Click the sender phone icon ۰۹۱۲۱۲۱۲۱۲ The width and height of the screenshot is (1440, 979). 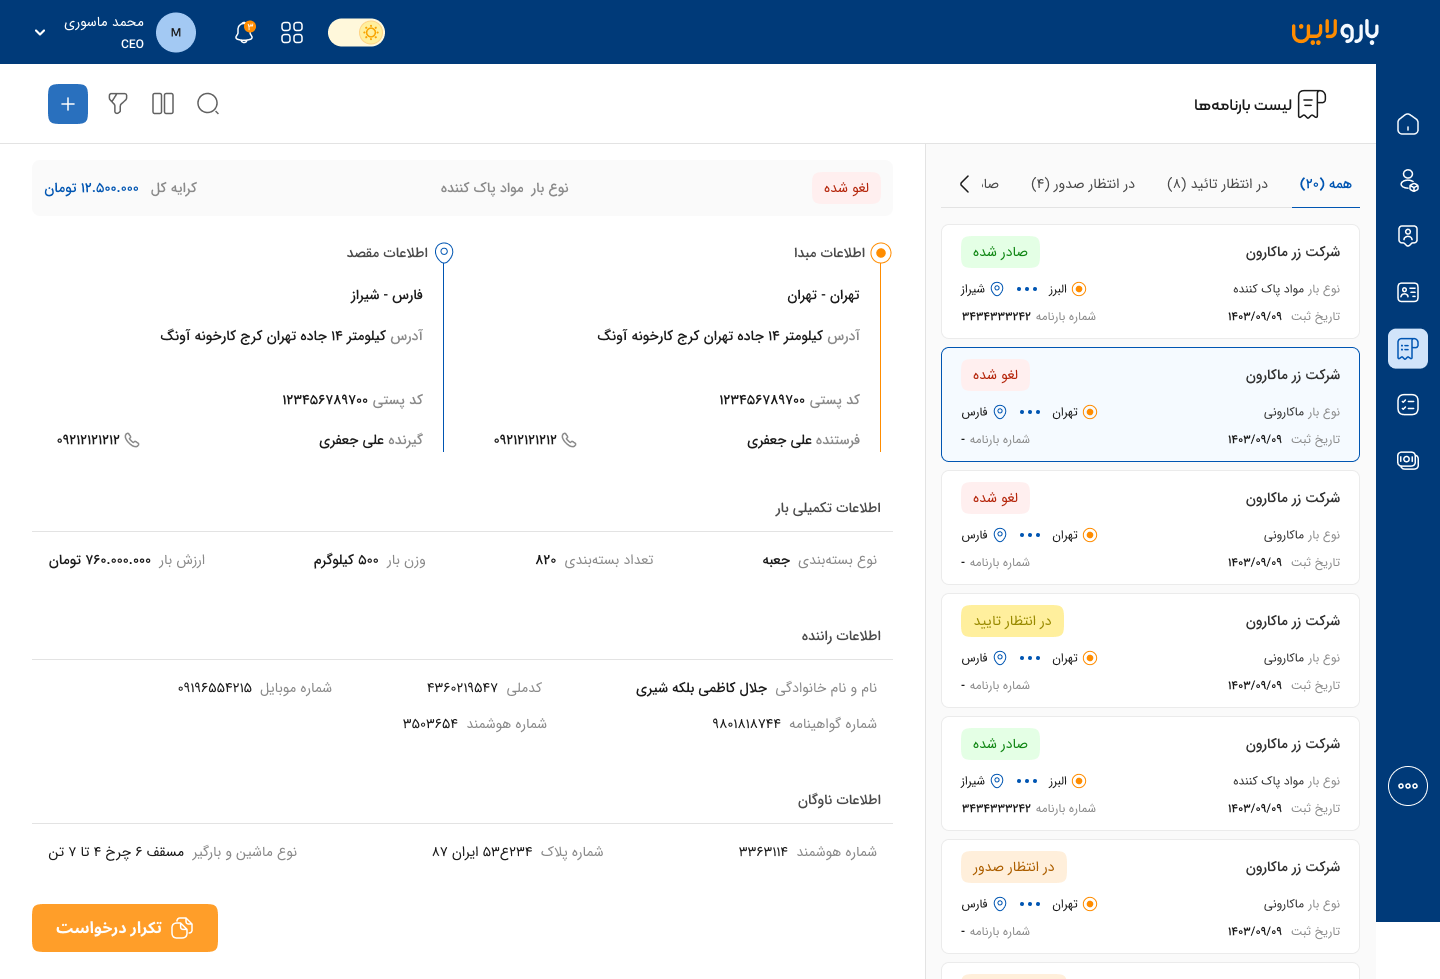569,440
